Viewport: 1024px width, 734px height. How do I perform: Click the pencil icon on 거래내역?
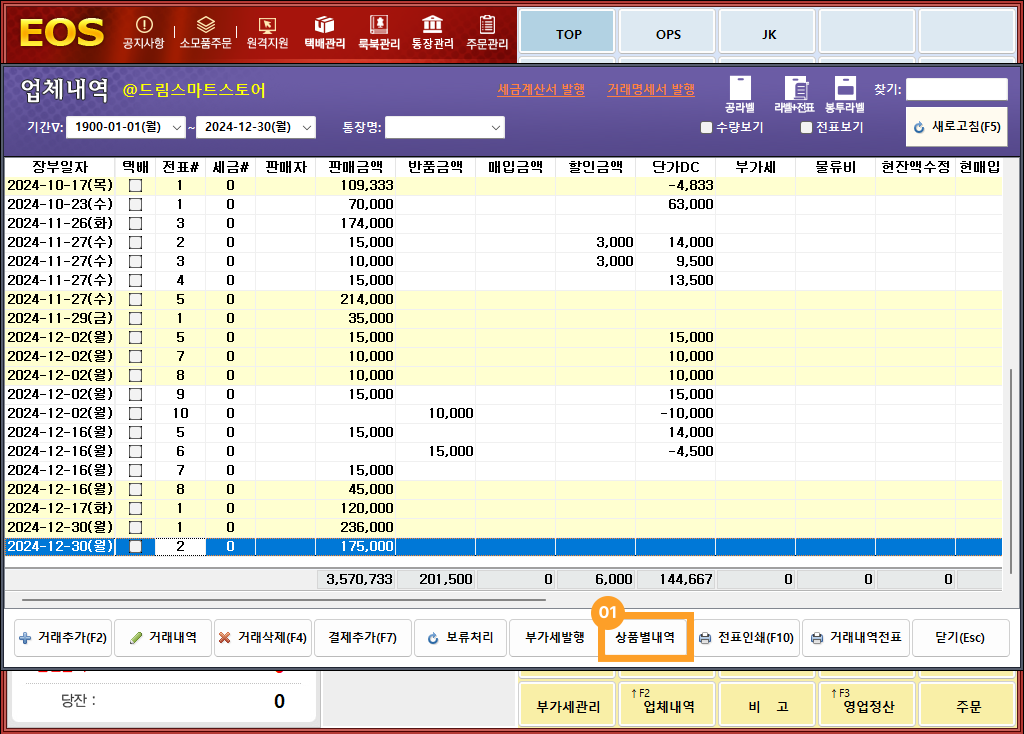click(x=136, y=638)
